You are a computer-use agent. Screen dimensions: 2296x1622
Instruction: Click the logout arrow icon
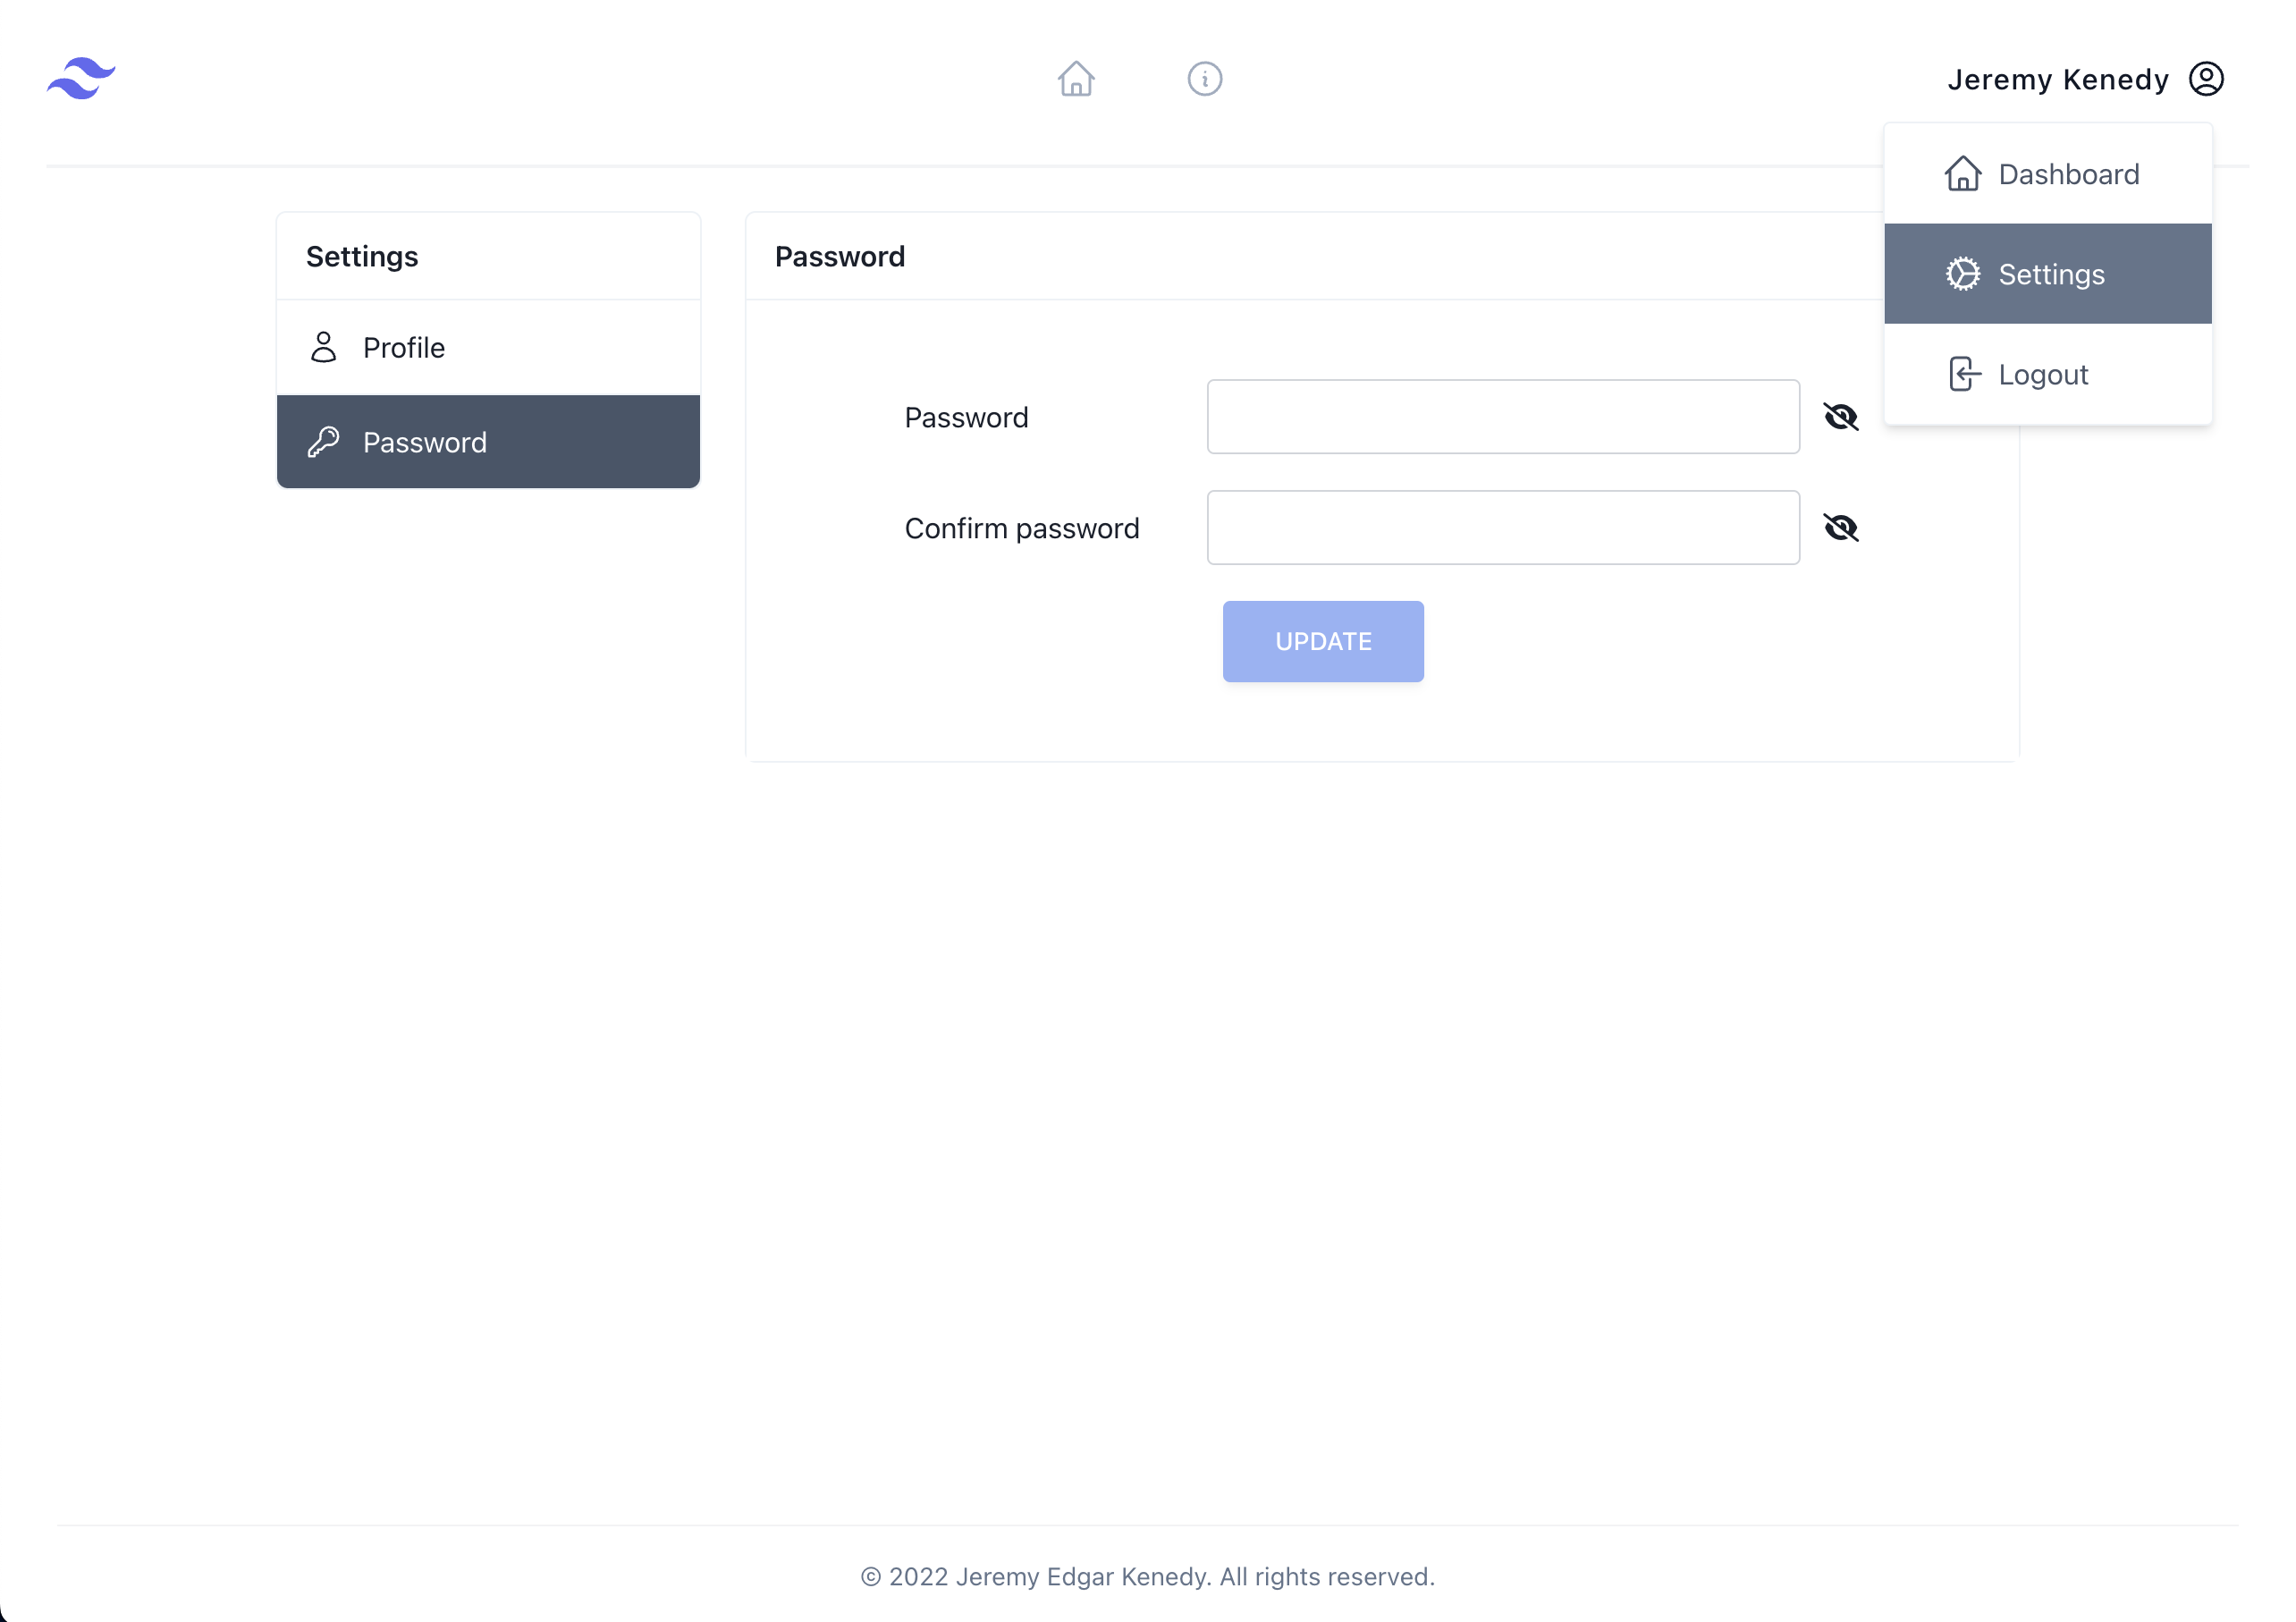pos(1964,374)
